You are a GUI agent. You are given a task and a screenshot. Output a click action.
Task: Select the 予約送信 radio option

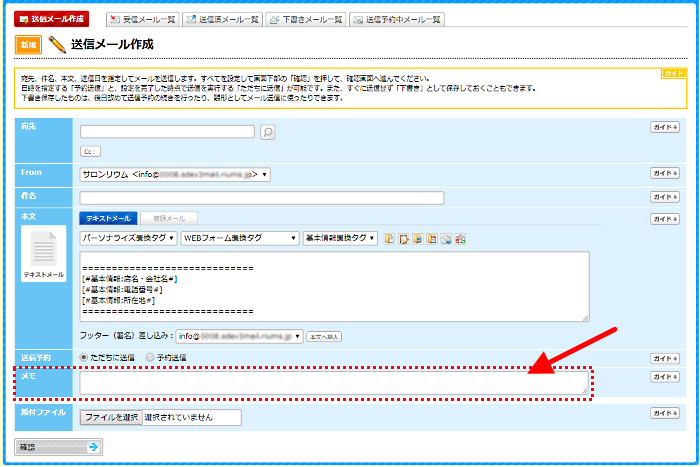click(151, 357)
